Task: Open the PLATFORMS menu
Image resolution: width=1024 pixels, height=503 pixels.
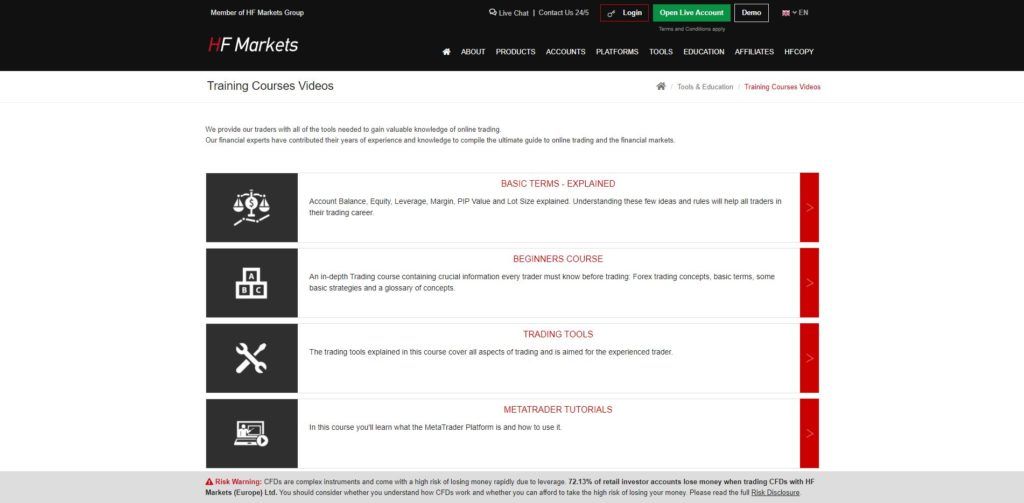Action: click(x=617, y=52)
